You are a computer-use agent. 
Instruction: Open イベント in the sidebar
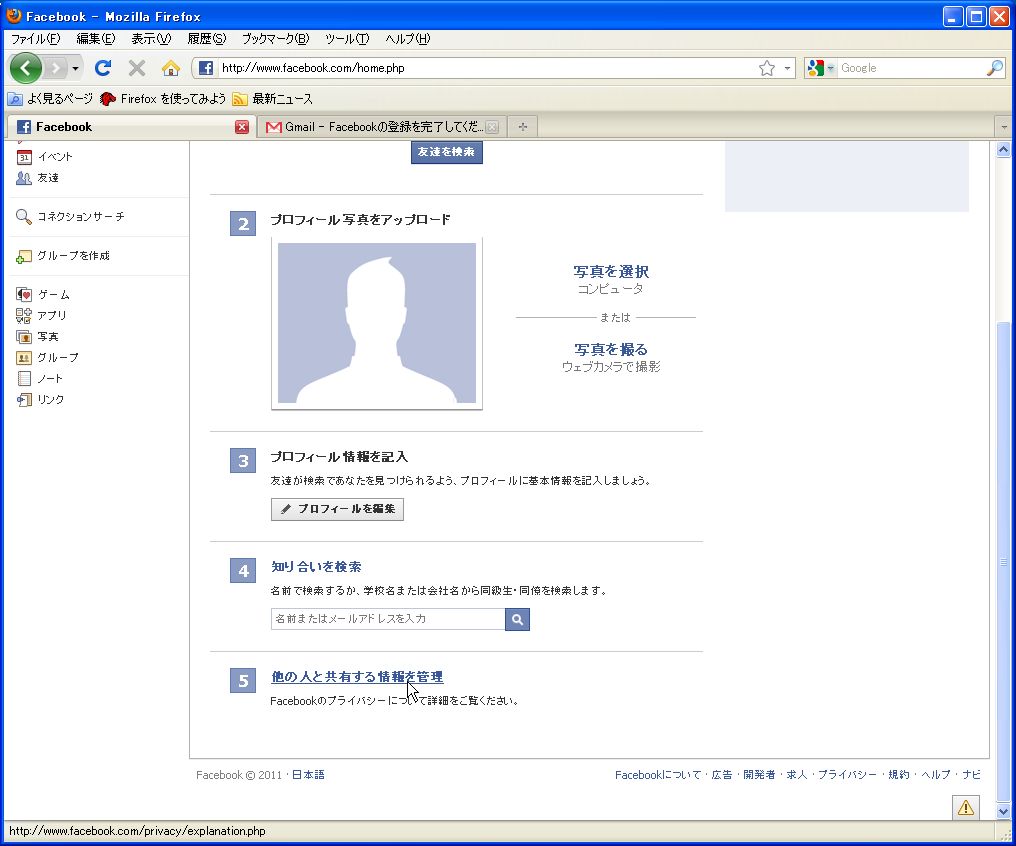44,157
